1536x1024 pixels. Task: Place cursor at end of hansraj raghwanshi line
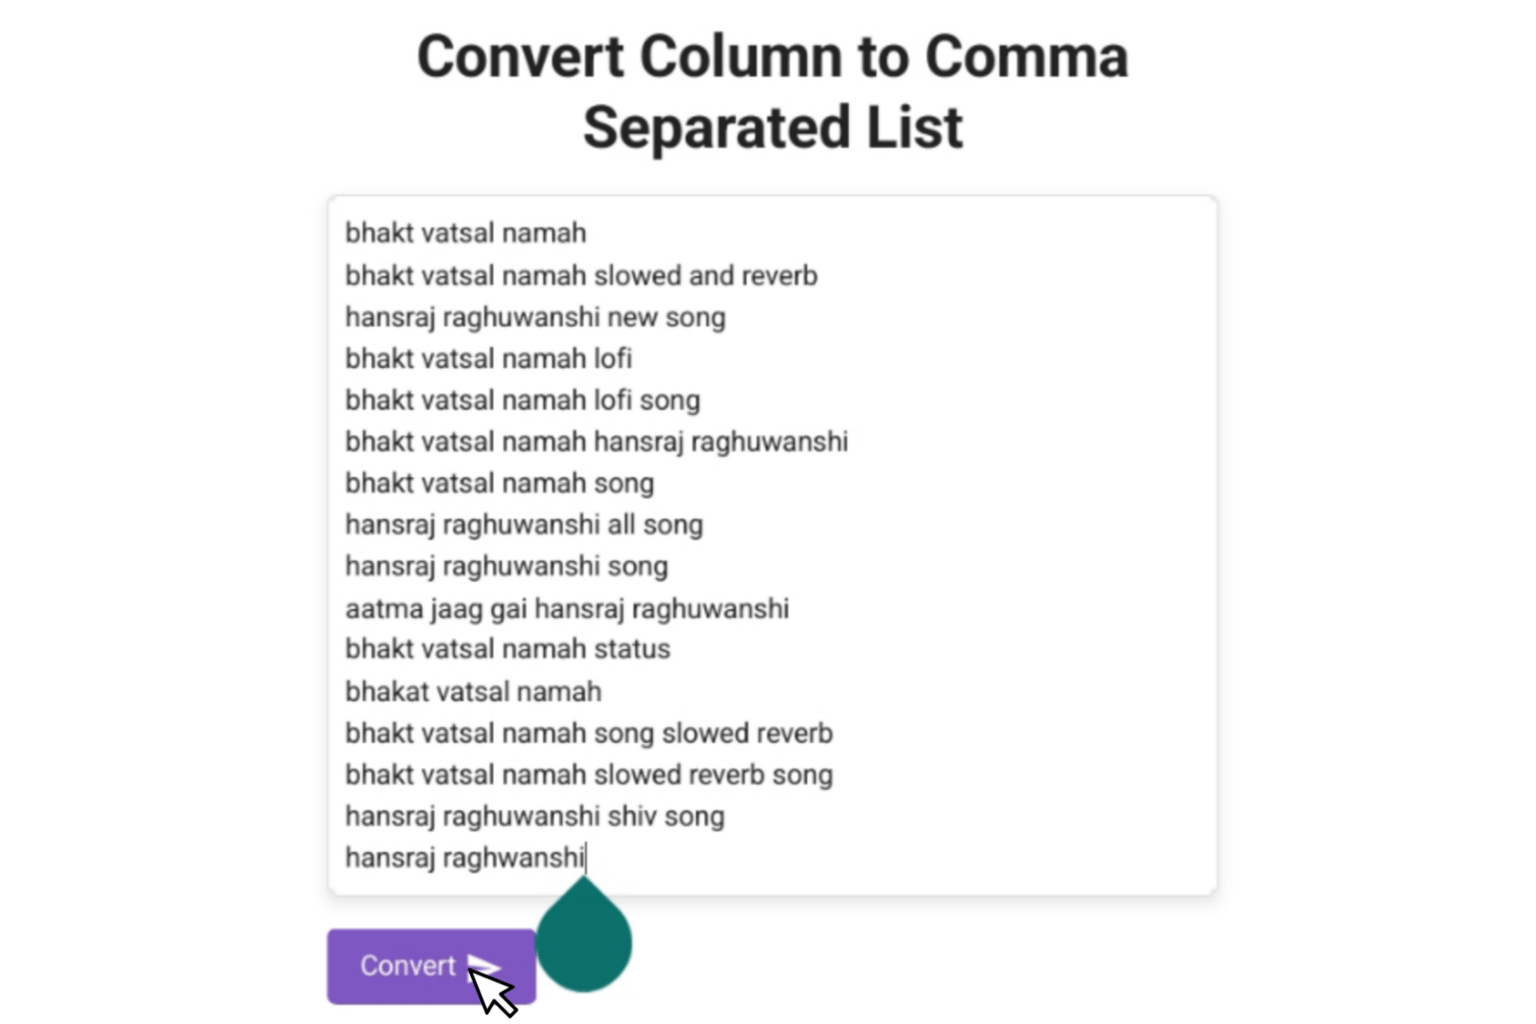pos(587,857)
